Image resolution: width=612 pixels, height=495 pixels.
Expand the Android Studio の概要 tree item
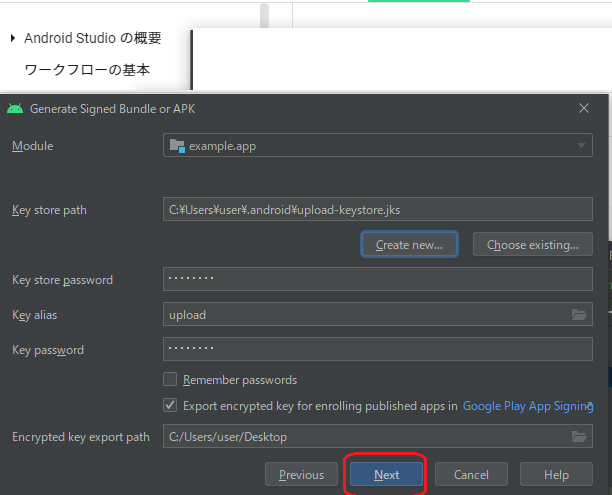(13, 38)
